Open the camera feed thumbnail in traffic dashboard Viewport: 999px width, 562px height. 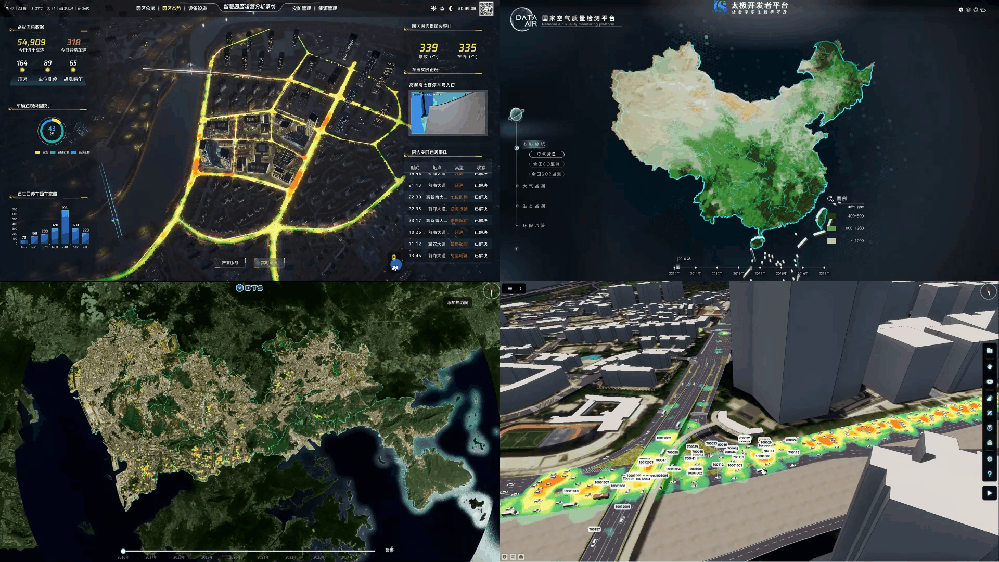tap(448, 112)
